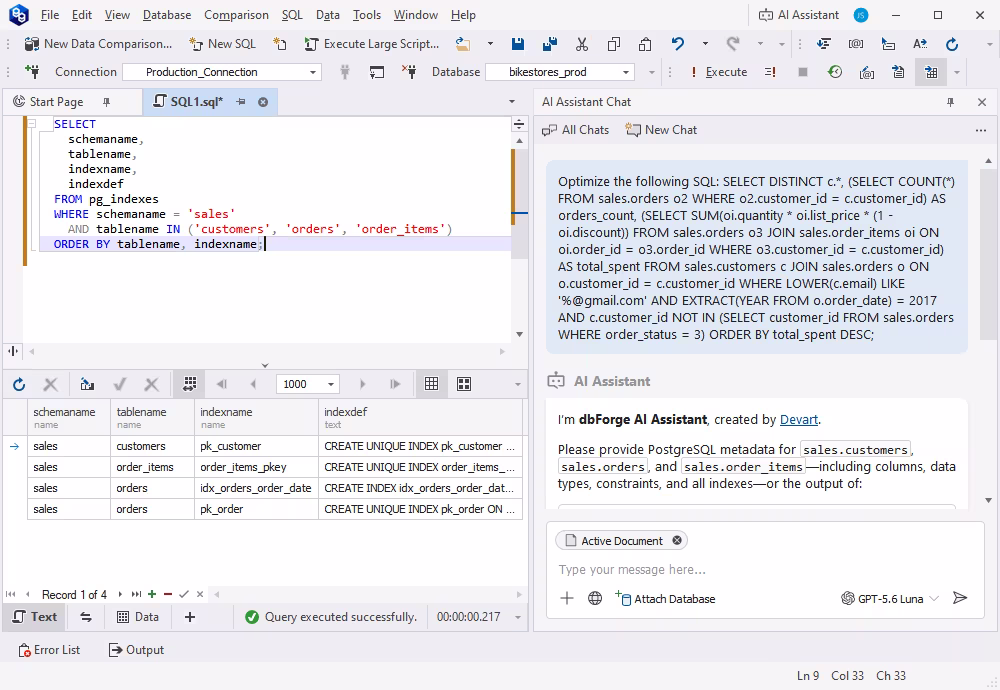Image resolution: width=1000 pixels, height=690 pixels.
Task: Click the execution history clock icon
Action: click(x=835, y=72)
